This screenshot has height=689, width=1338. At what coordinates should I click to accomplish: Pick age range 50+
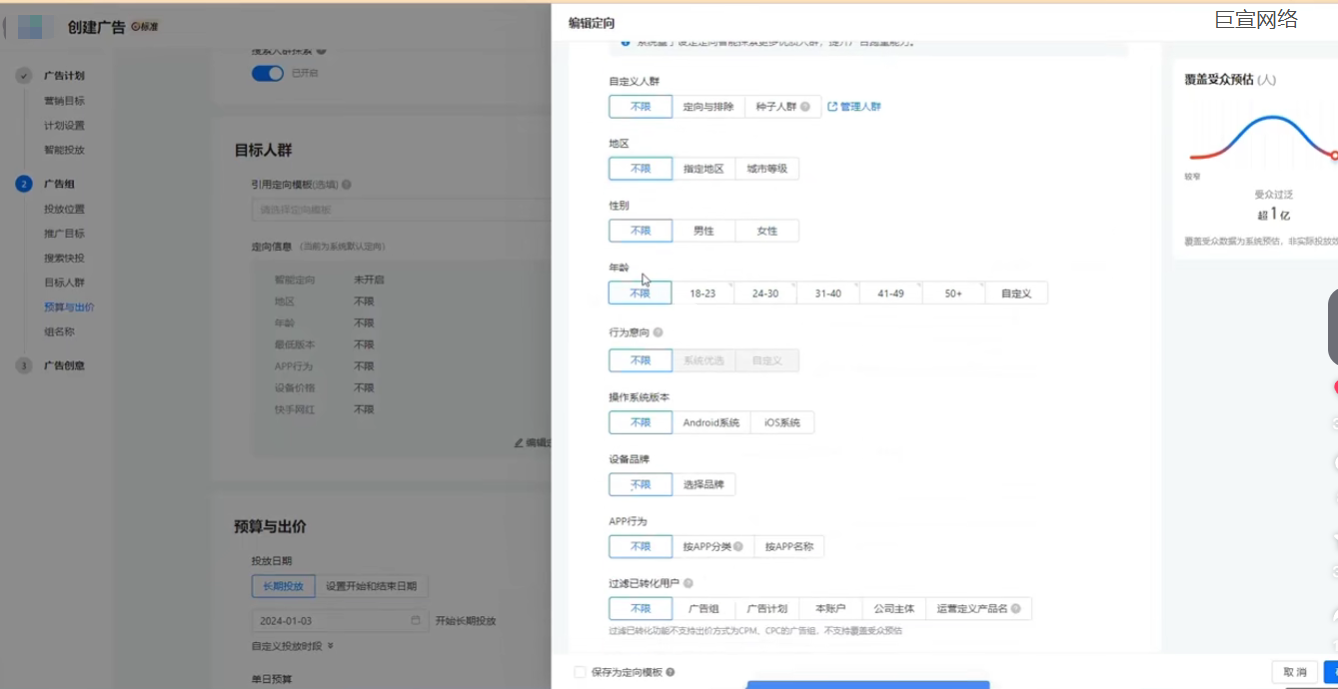click(x=953, y=294)
